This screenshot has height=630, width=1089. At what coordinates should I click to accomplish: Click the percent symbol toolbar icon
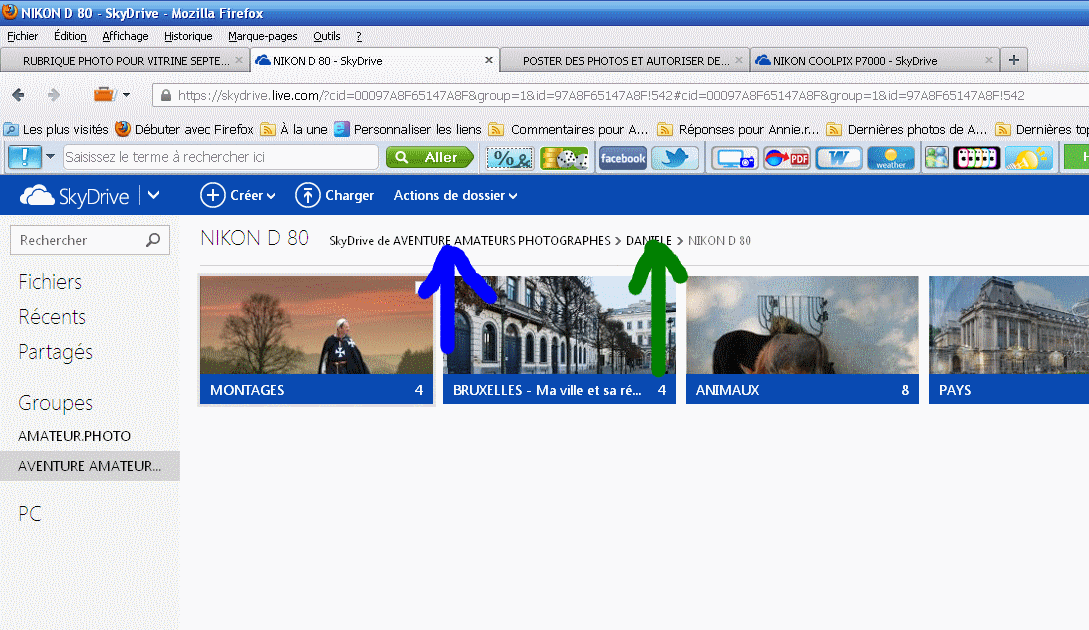click(510, 158)
